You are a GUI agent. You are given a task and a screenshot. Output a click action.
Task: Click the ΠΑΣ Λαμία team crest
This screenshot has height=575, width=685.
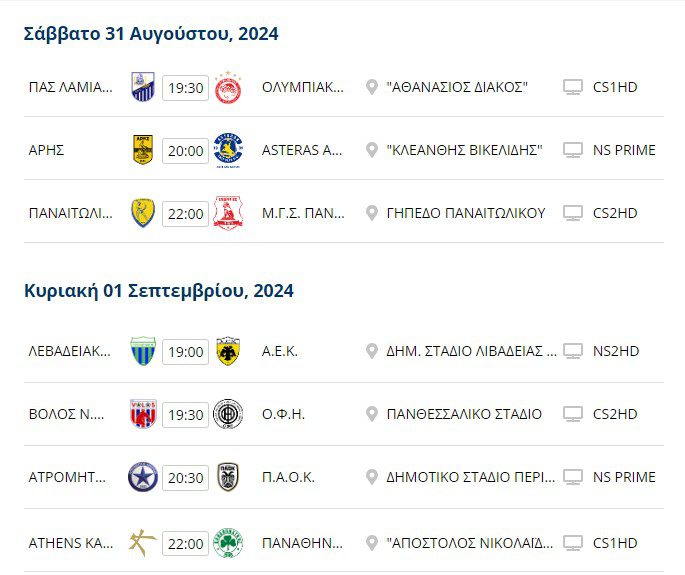(x=143, y=87)
